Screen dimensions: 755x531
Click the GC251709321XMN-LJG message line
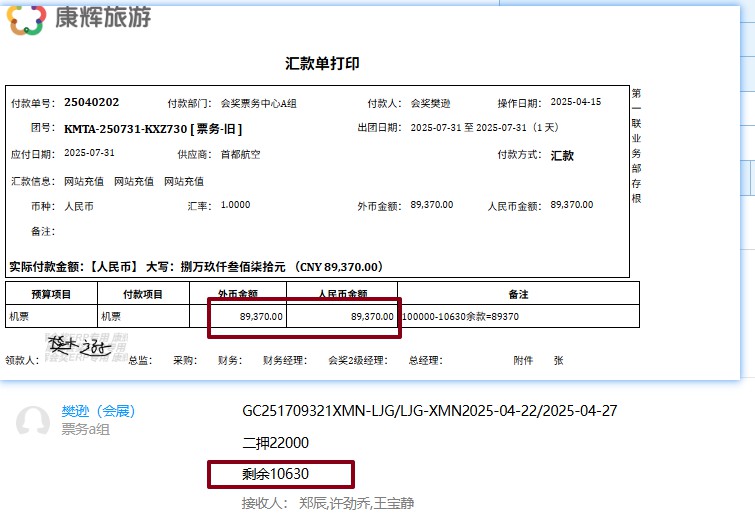(430, 411)
